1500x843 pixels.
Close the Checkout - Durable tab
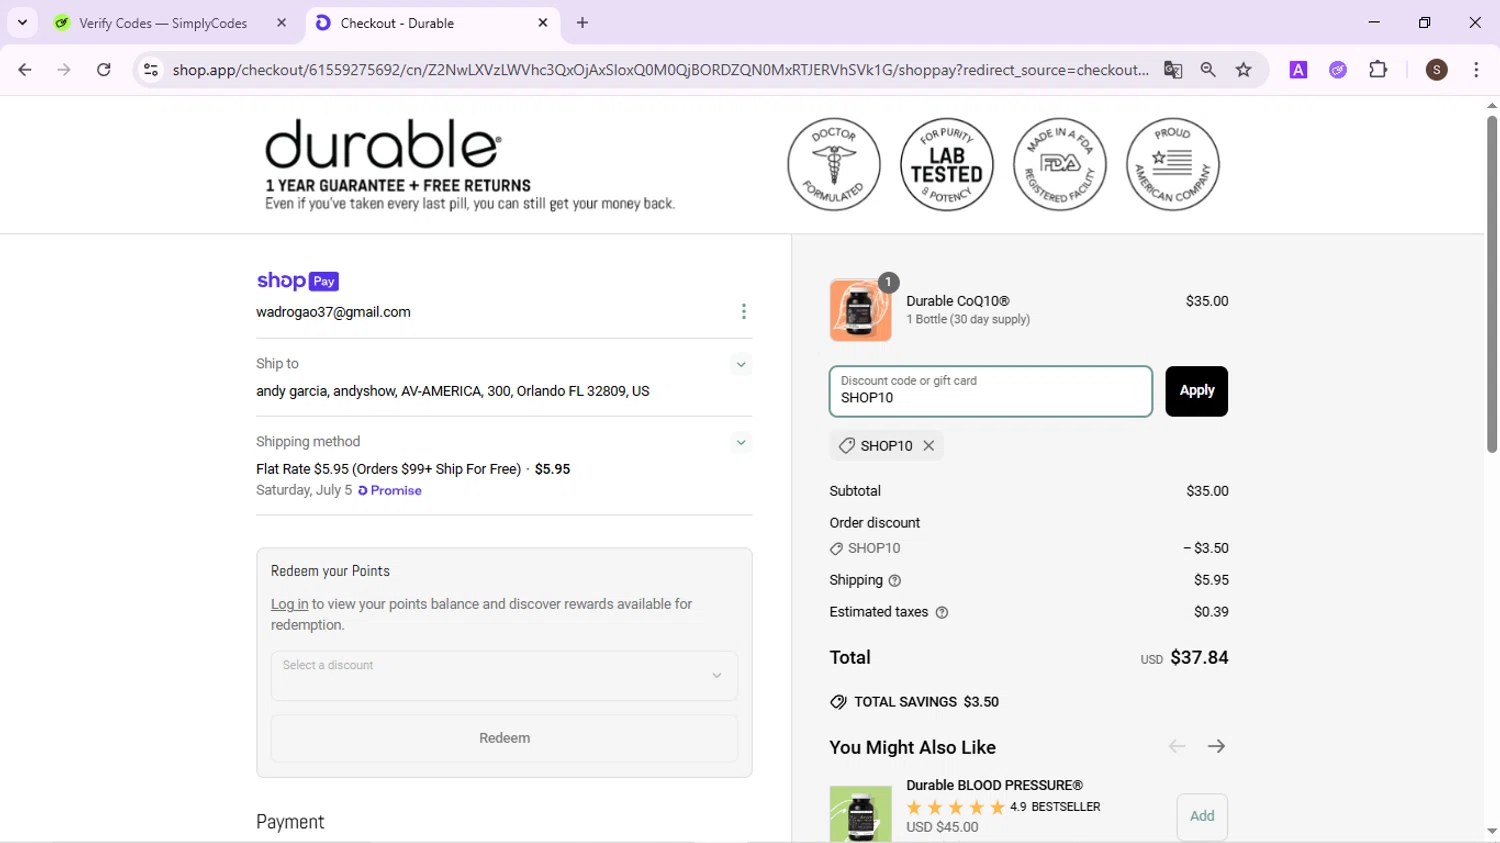(x=543, y=22)
